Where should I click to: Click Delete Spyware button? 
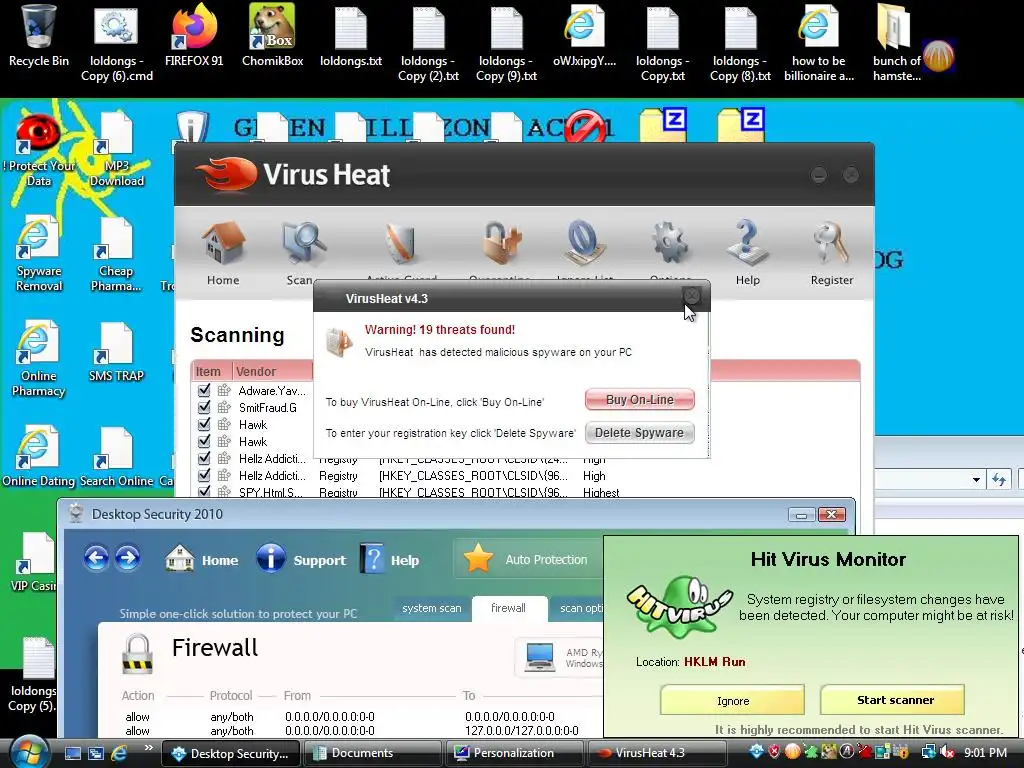point(639,432)
